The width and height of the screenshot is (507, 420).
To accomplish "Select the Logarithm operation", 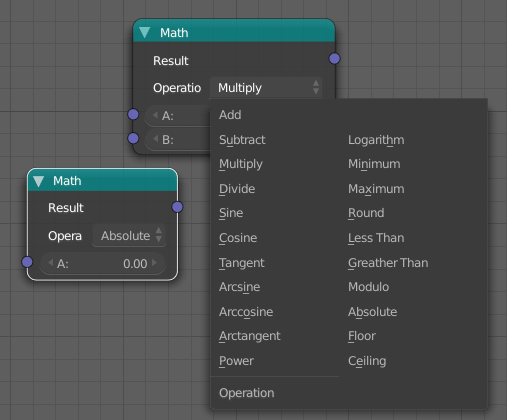I will [376, 140].
